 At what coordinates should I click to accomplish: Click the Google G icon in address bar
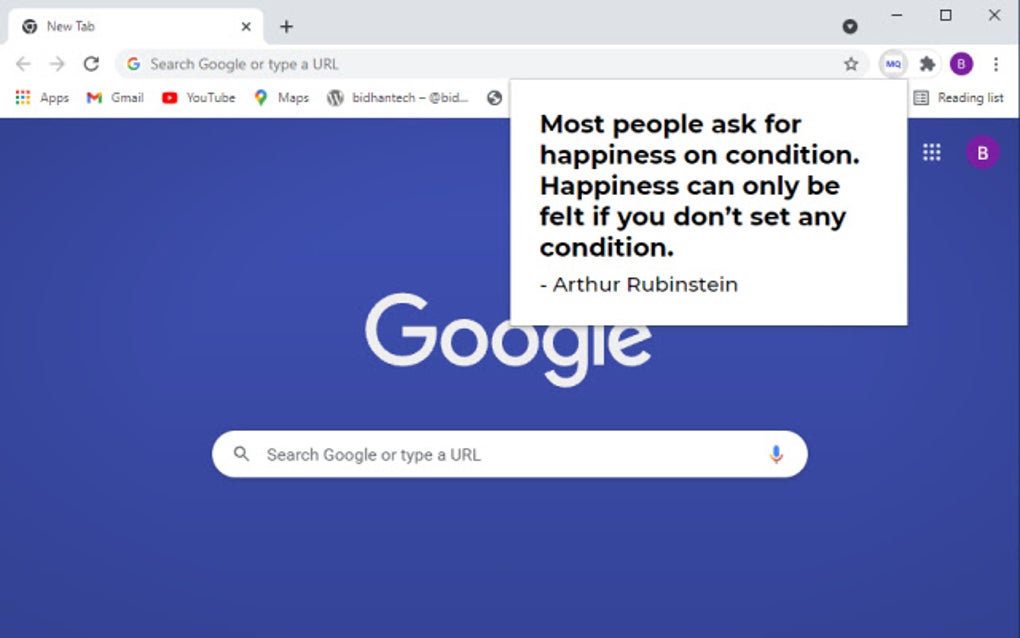[133, 64]
